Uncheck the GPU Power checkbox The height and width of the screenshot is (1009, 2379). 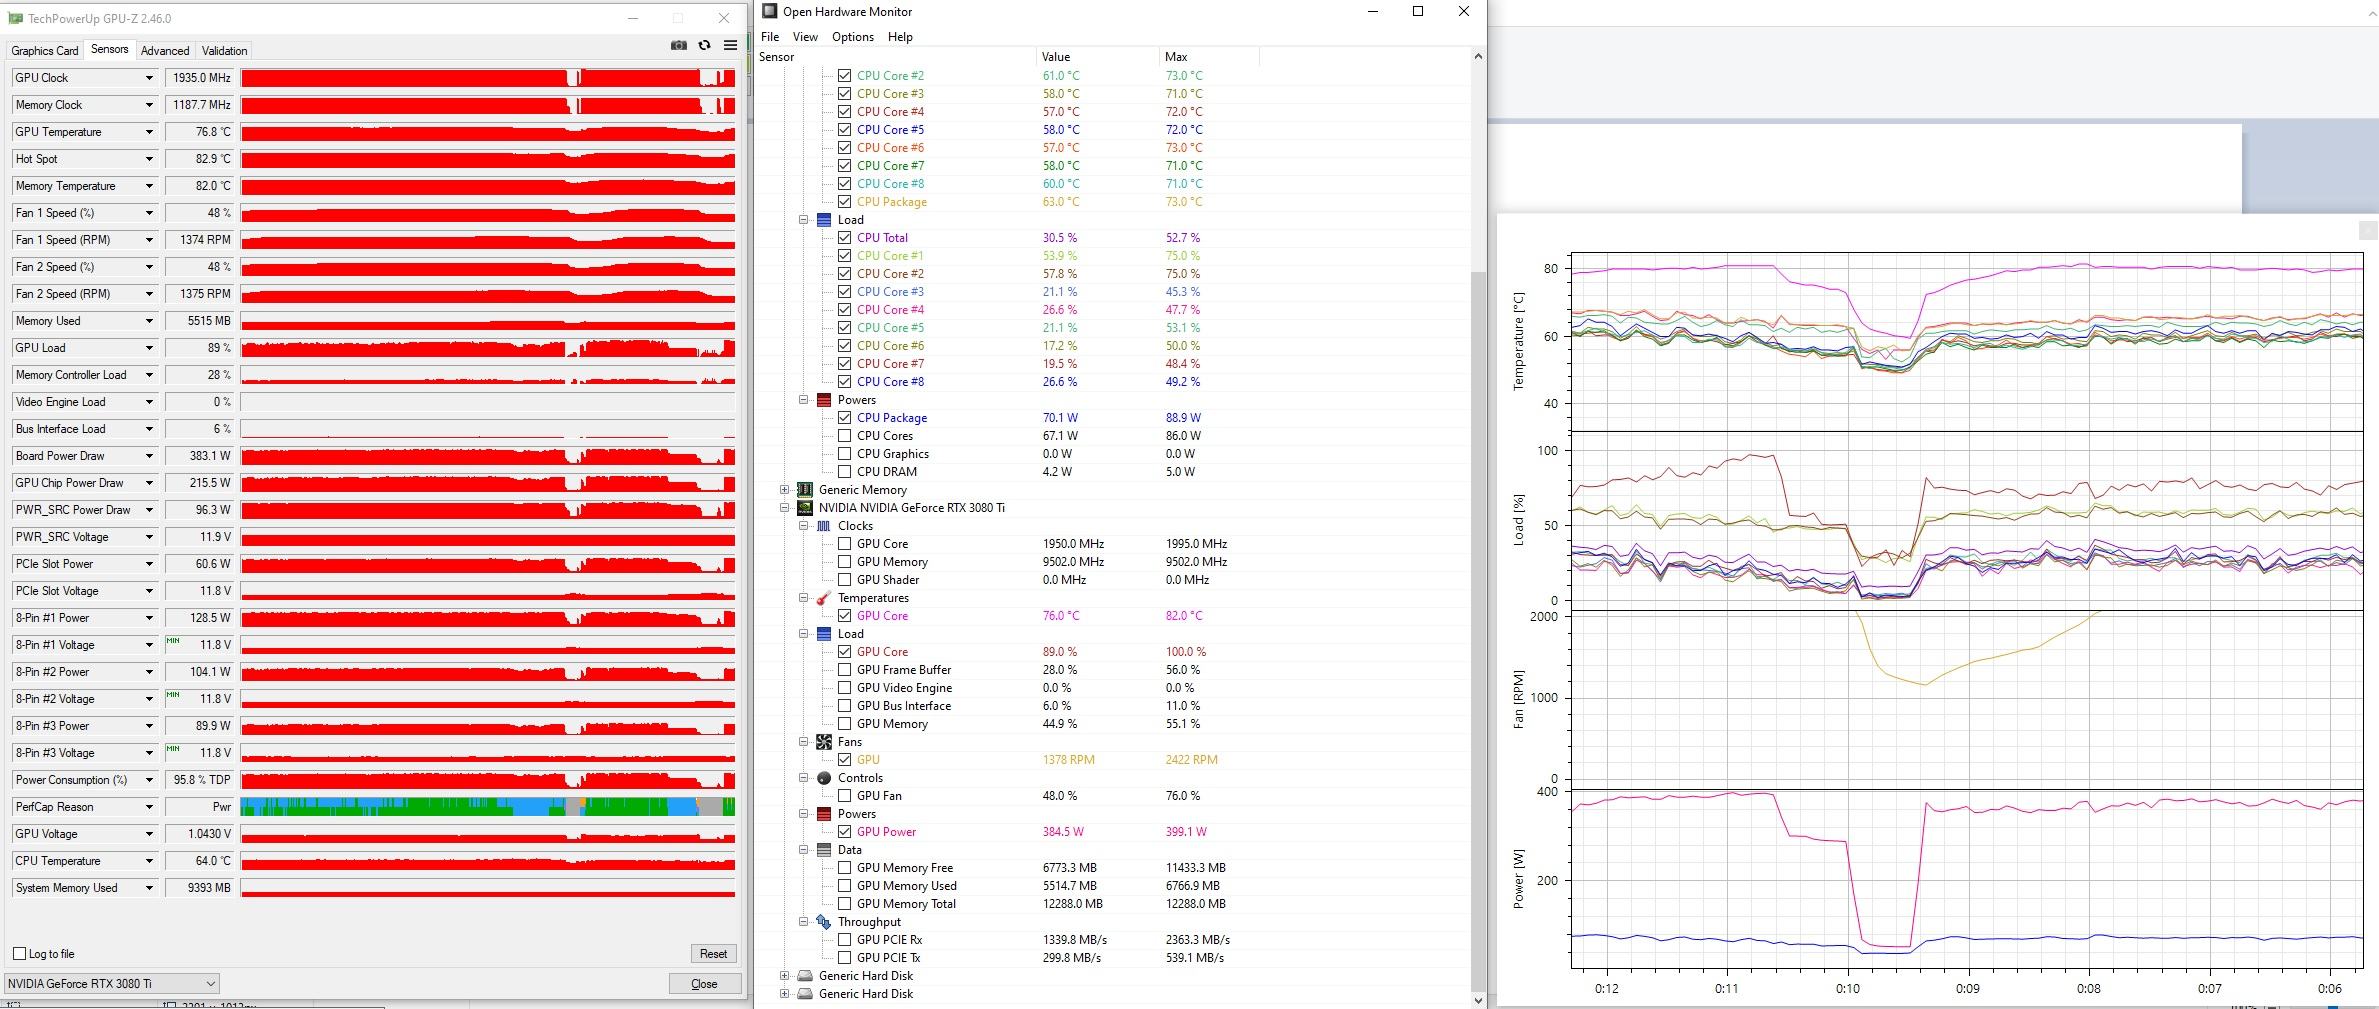[x=845, y=832]
